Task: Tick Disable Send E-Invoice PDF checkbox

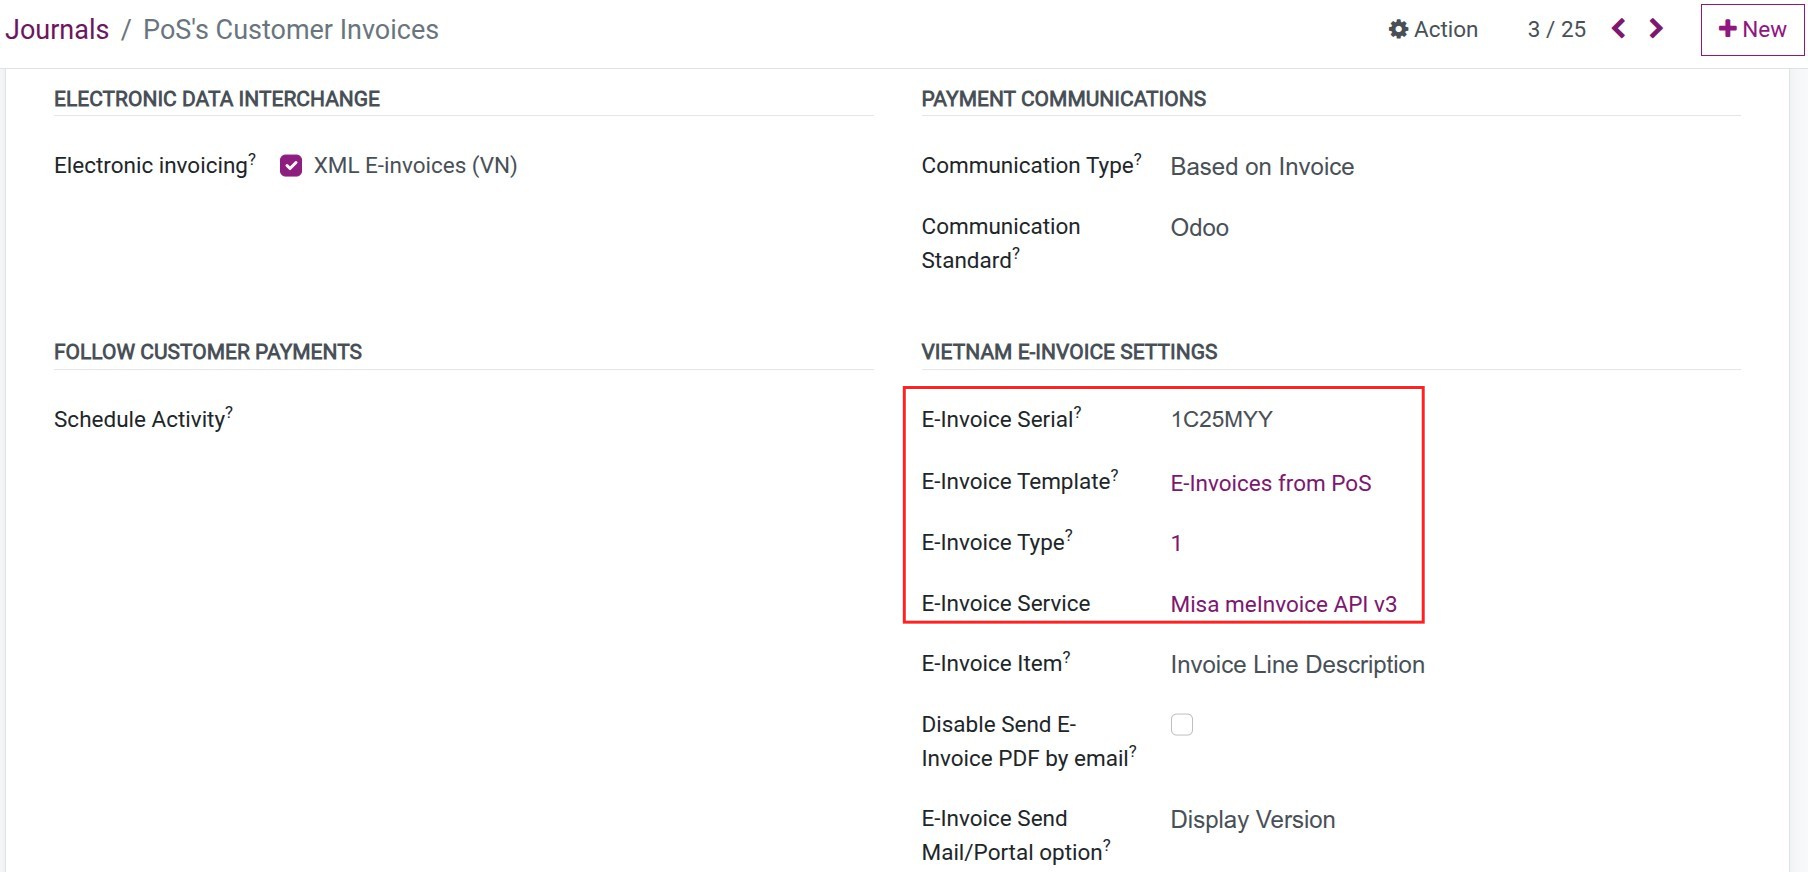Action: pos(1182,725)
